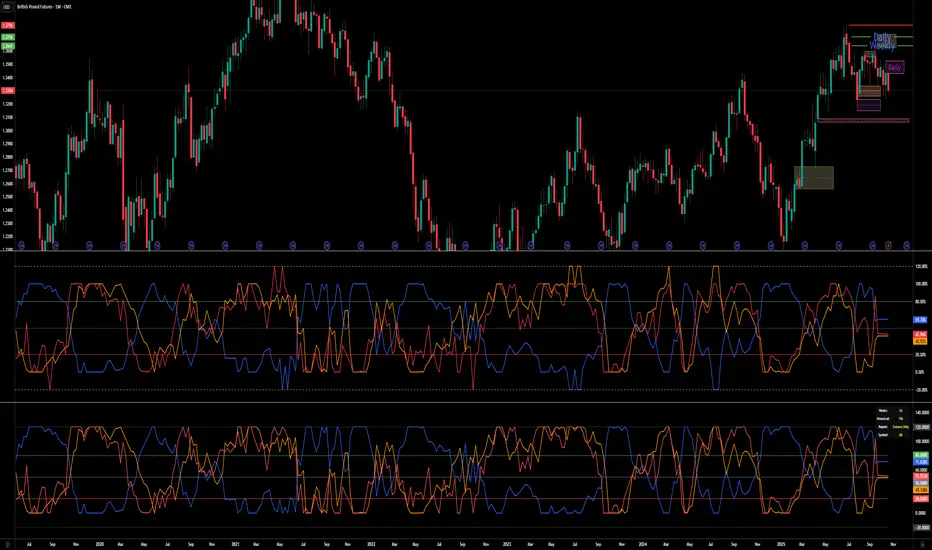Select the purple boxed 'Daily' label
Image resolution: width=932 pixels, height=550 pixels.
point(895,67)
